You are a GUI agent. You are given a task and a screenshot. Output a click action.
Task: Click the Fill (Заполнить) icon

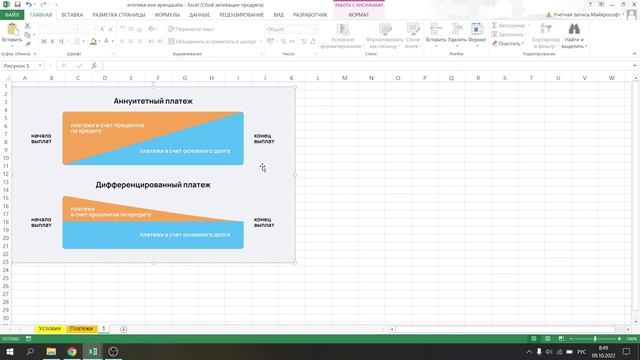pos(494,34)
